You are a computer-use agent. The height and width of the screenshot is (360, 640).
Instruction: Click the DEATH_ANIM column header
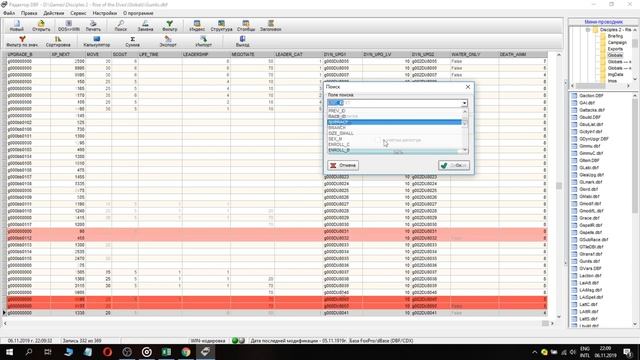pyautogui.click(x=523, y=54)
